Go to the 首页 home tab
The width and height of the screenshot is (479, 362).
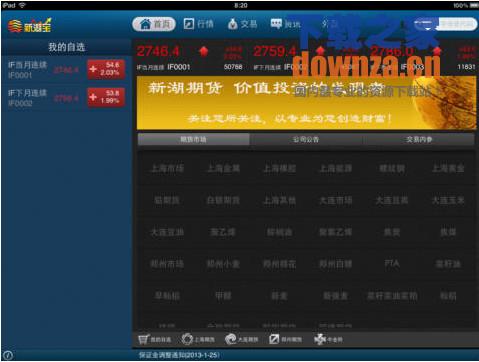point(154,24)
